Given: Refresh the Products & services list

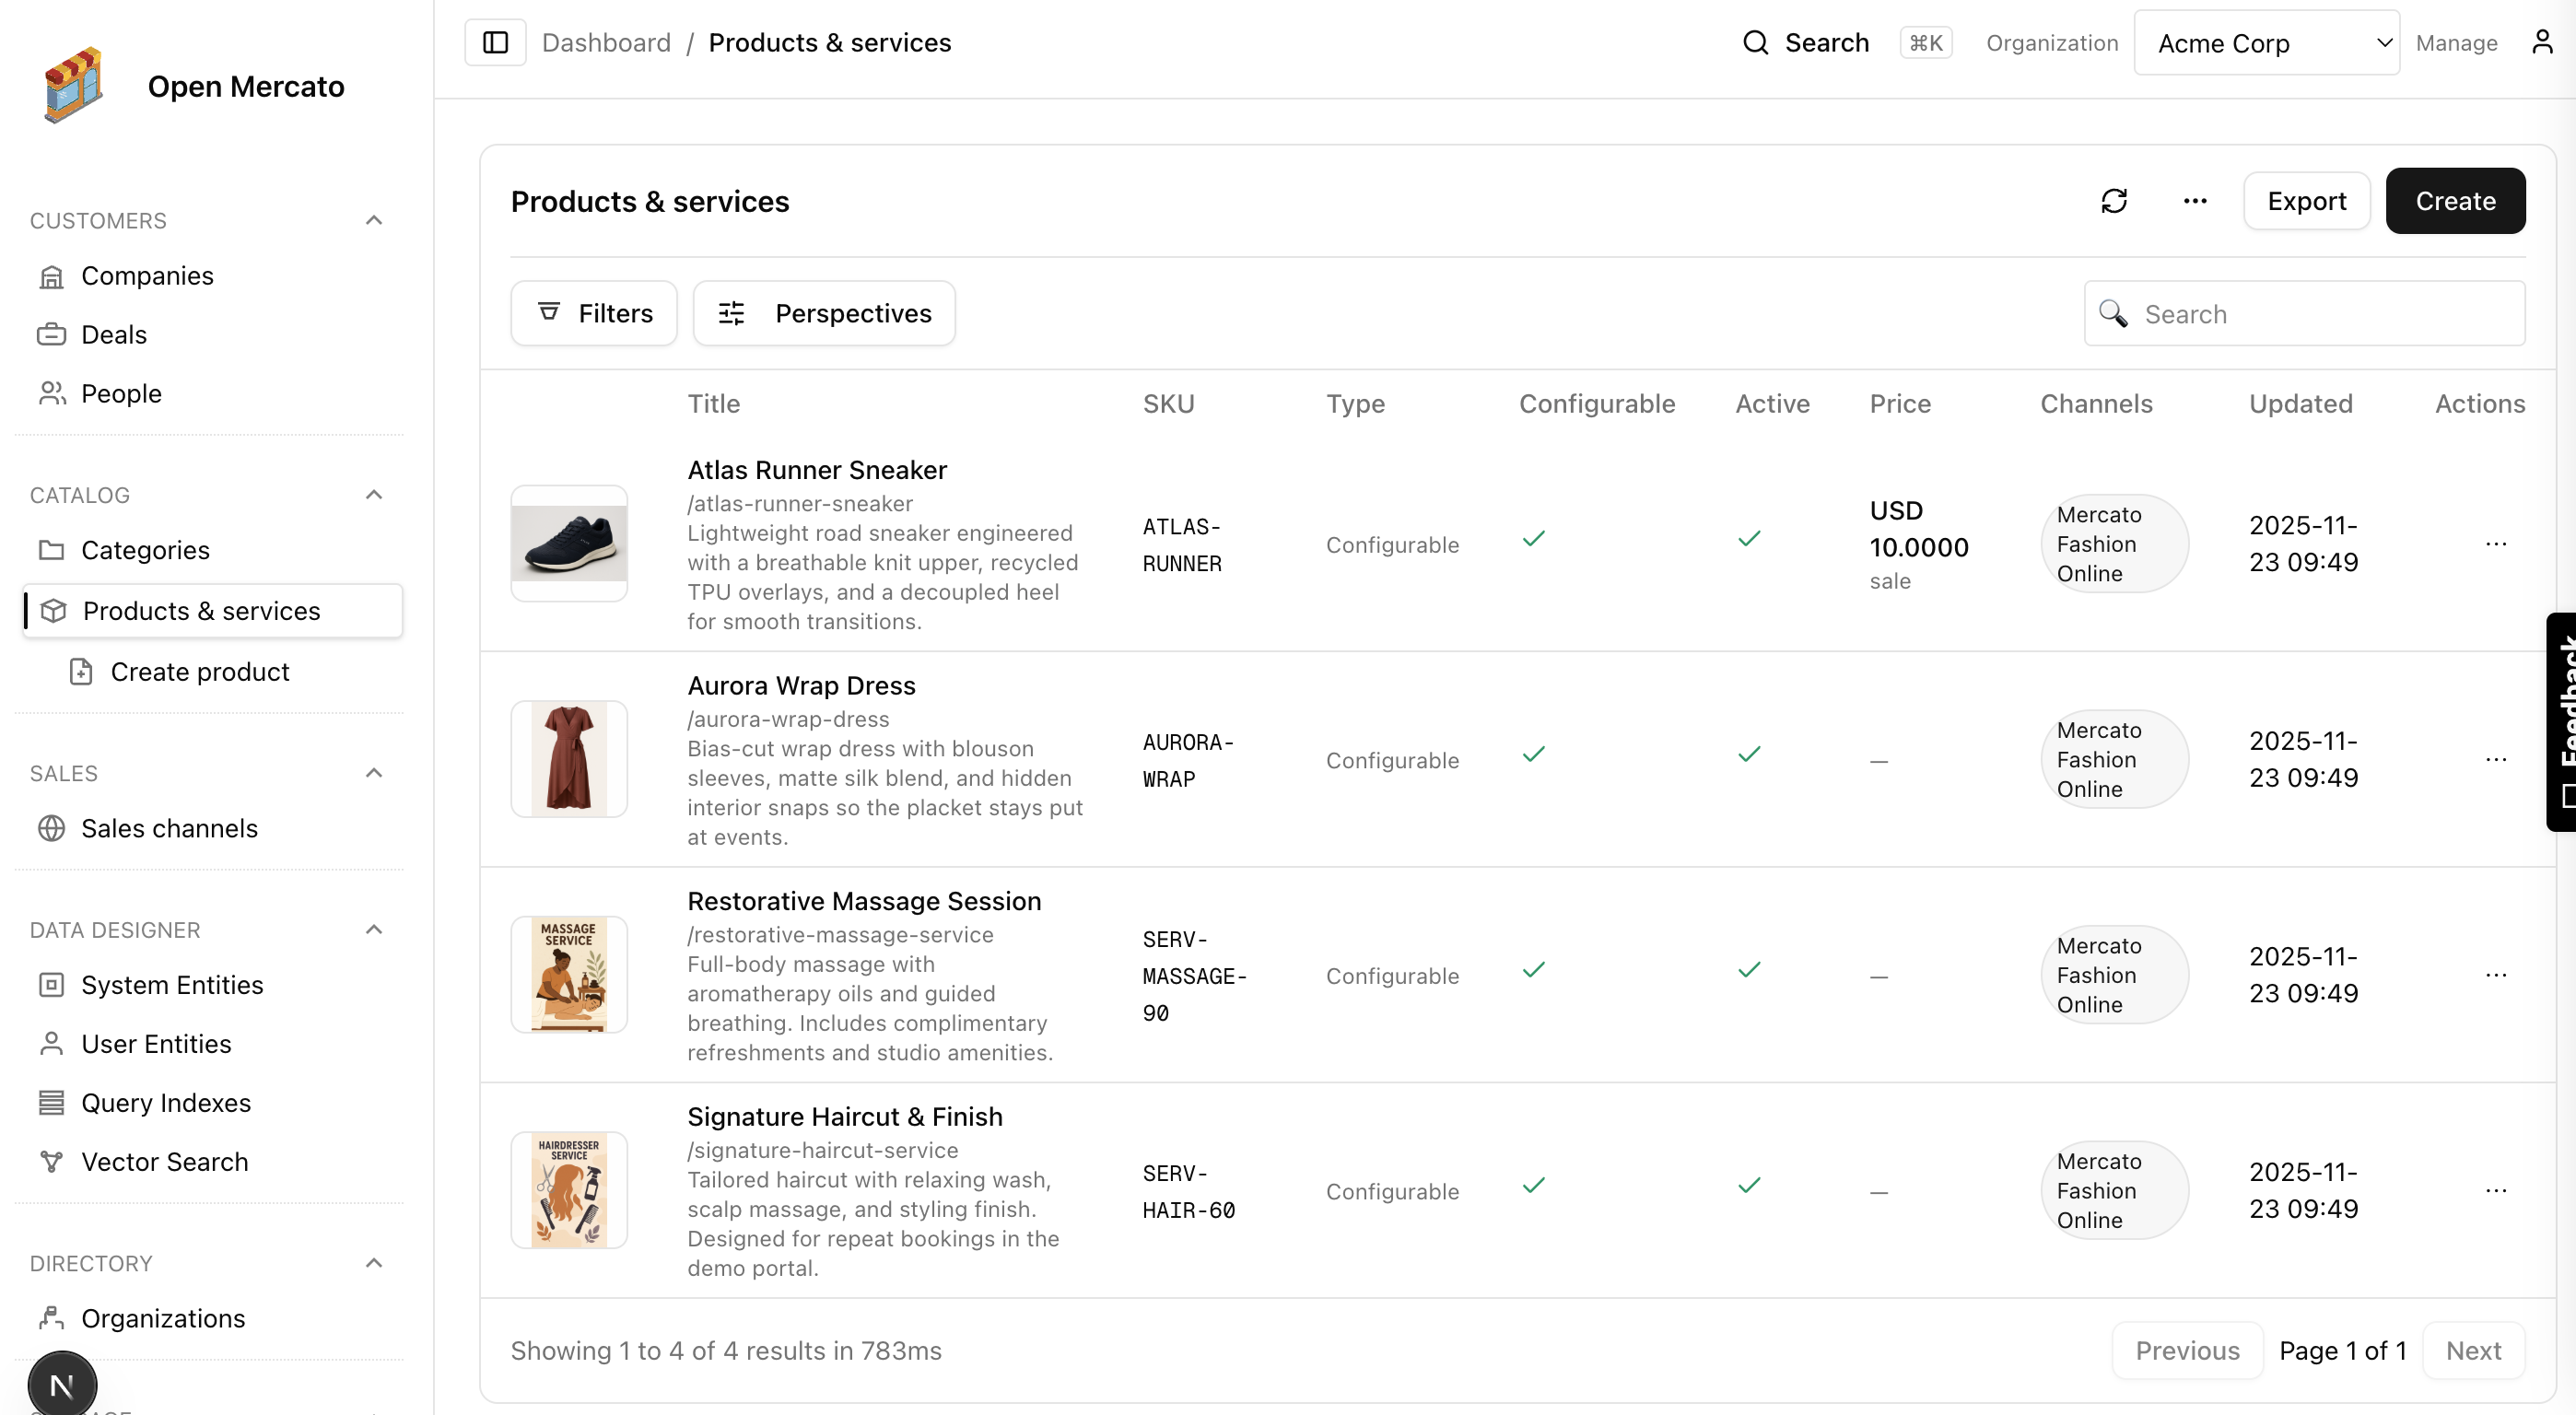Looking at the screenshot, I should click(x=2115, y=200).
